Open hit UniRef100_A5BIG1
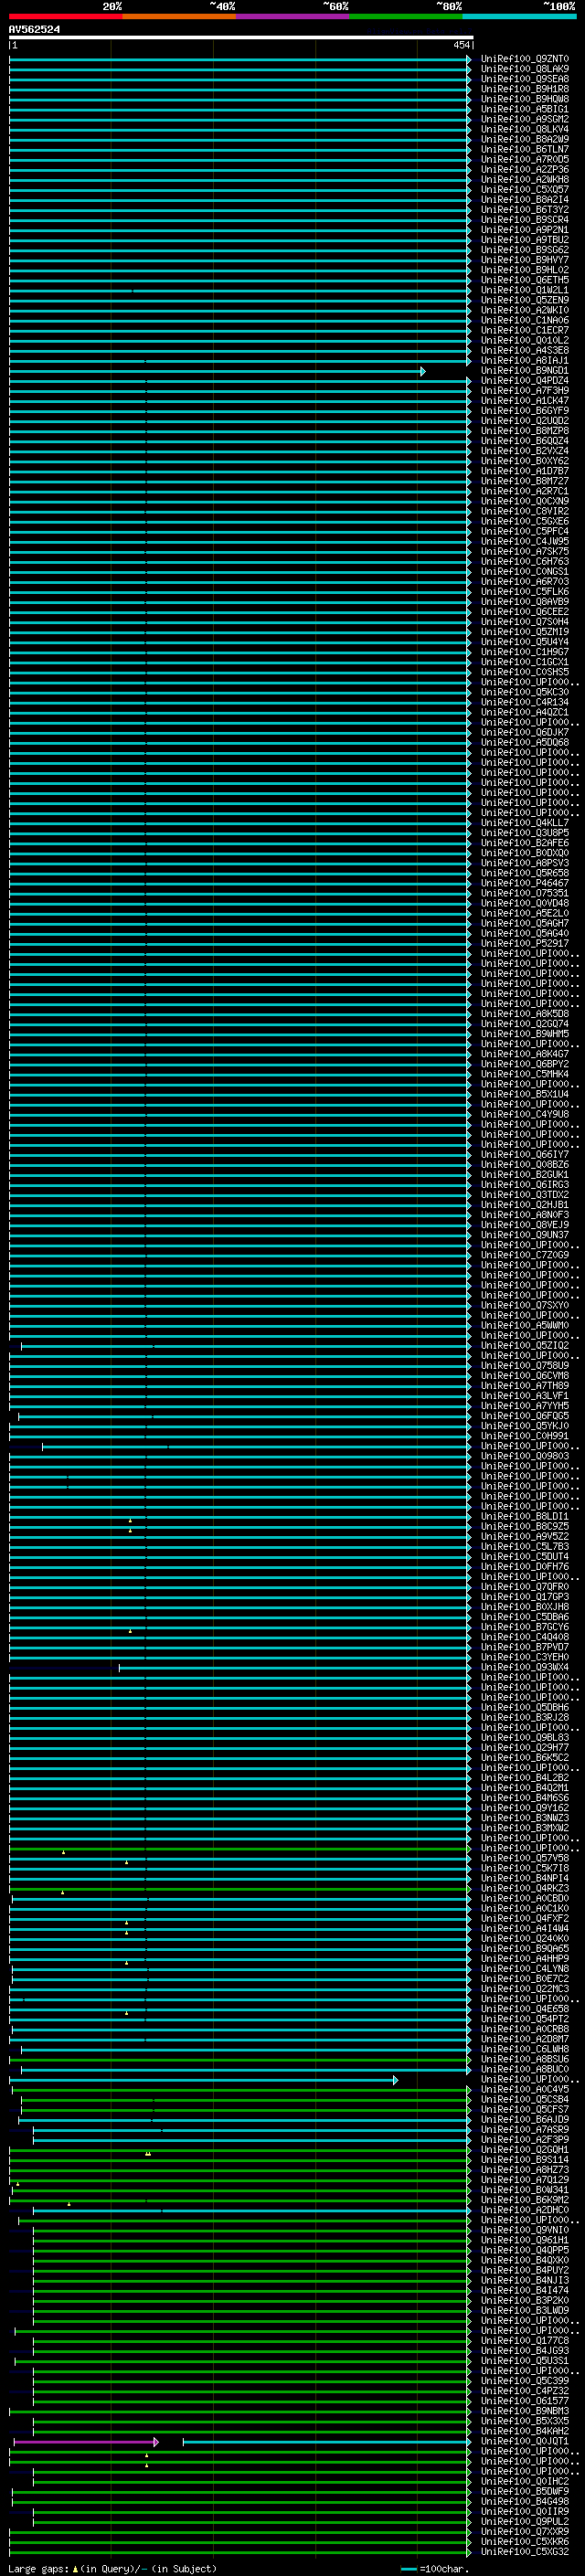Image resolution: width=585 pixels, height=2576 pixels. point(525,110)
